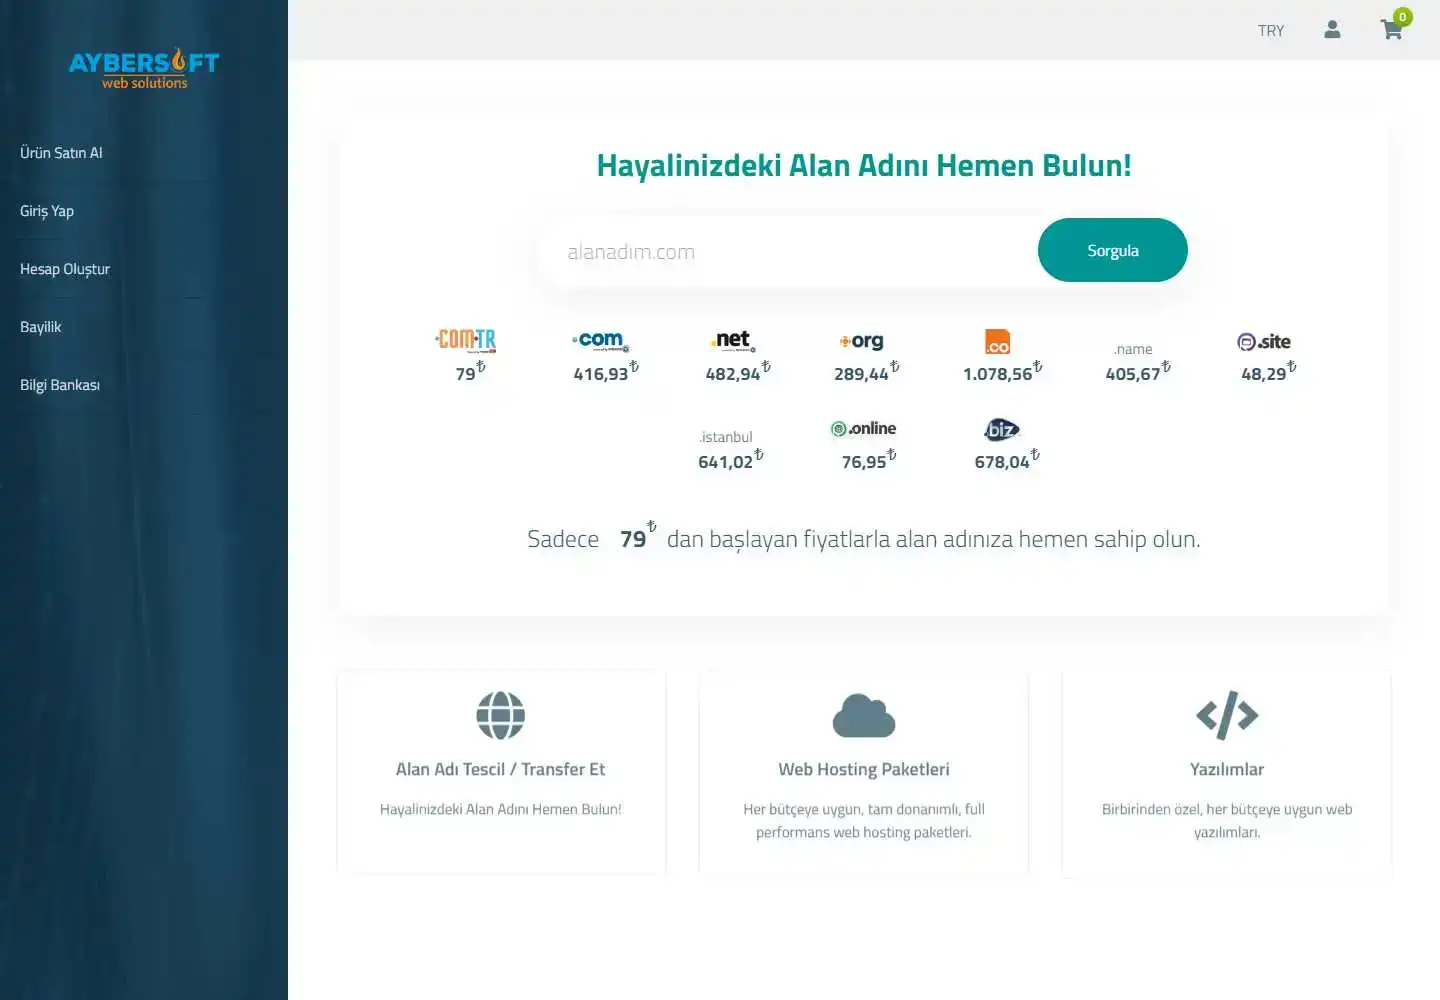Click the 678,04 price under .biz
Screen dimensions: 1440x1000
pos(1007,460)
